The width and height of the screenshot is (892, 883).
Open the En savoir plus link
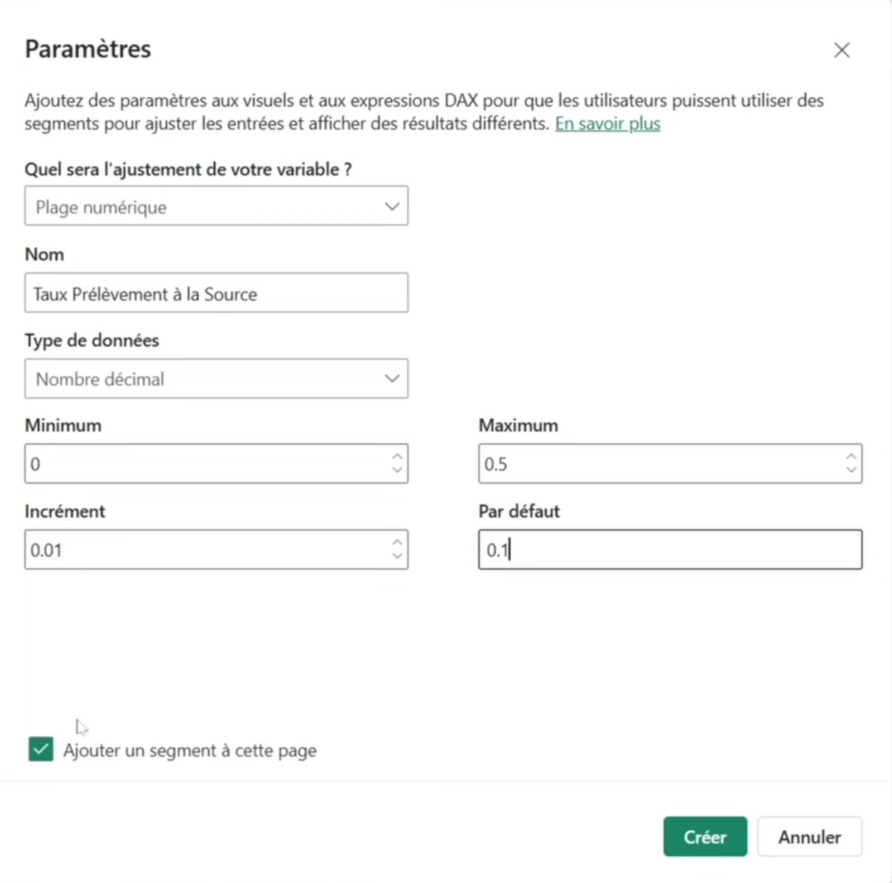pos(607,124)
